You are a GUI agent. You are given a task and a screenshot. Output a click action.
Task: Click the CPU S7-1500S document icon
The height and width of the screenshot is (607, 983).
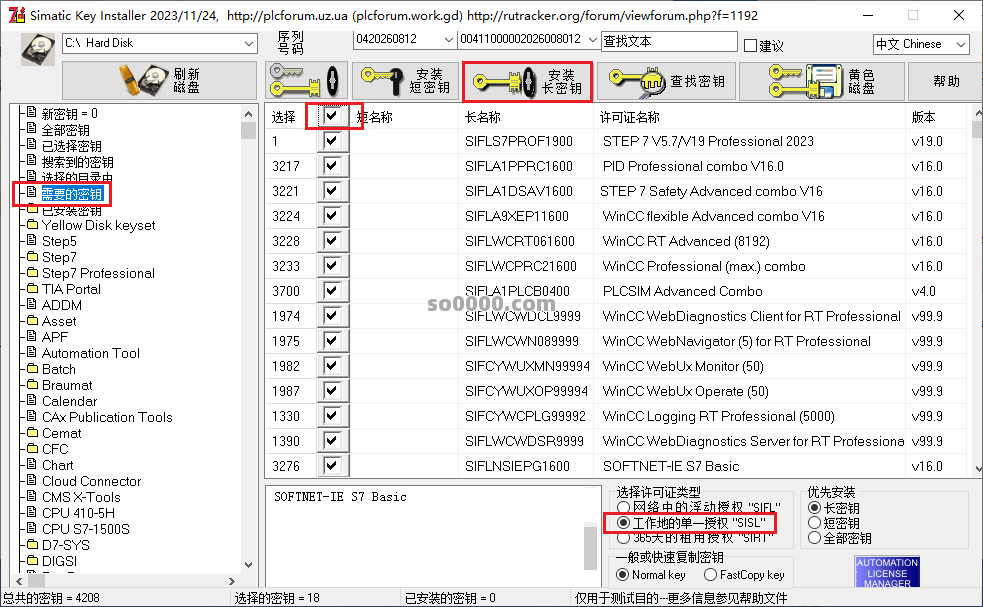(x=32, y=529)
